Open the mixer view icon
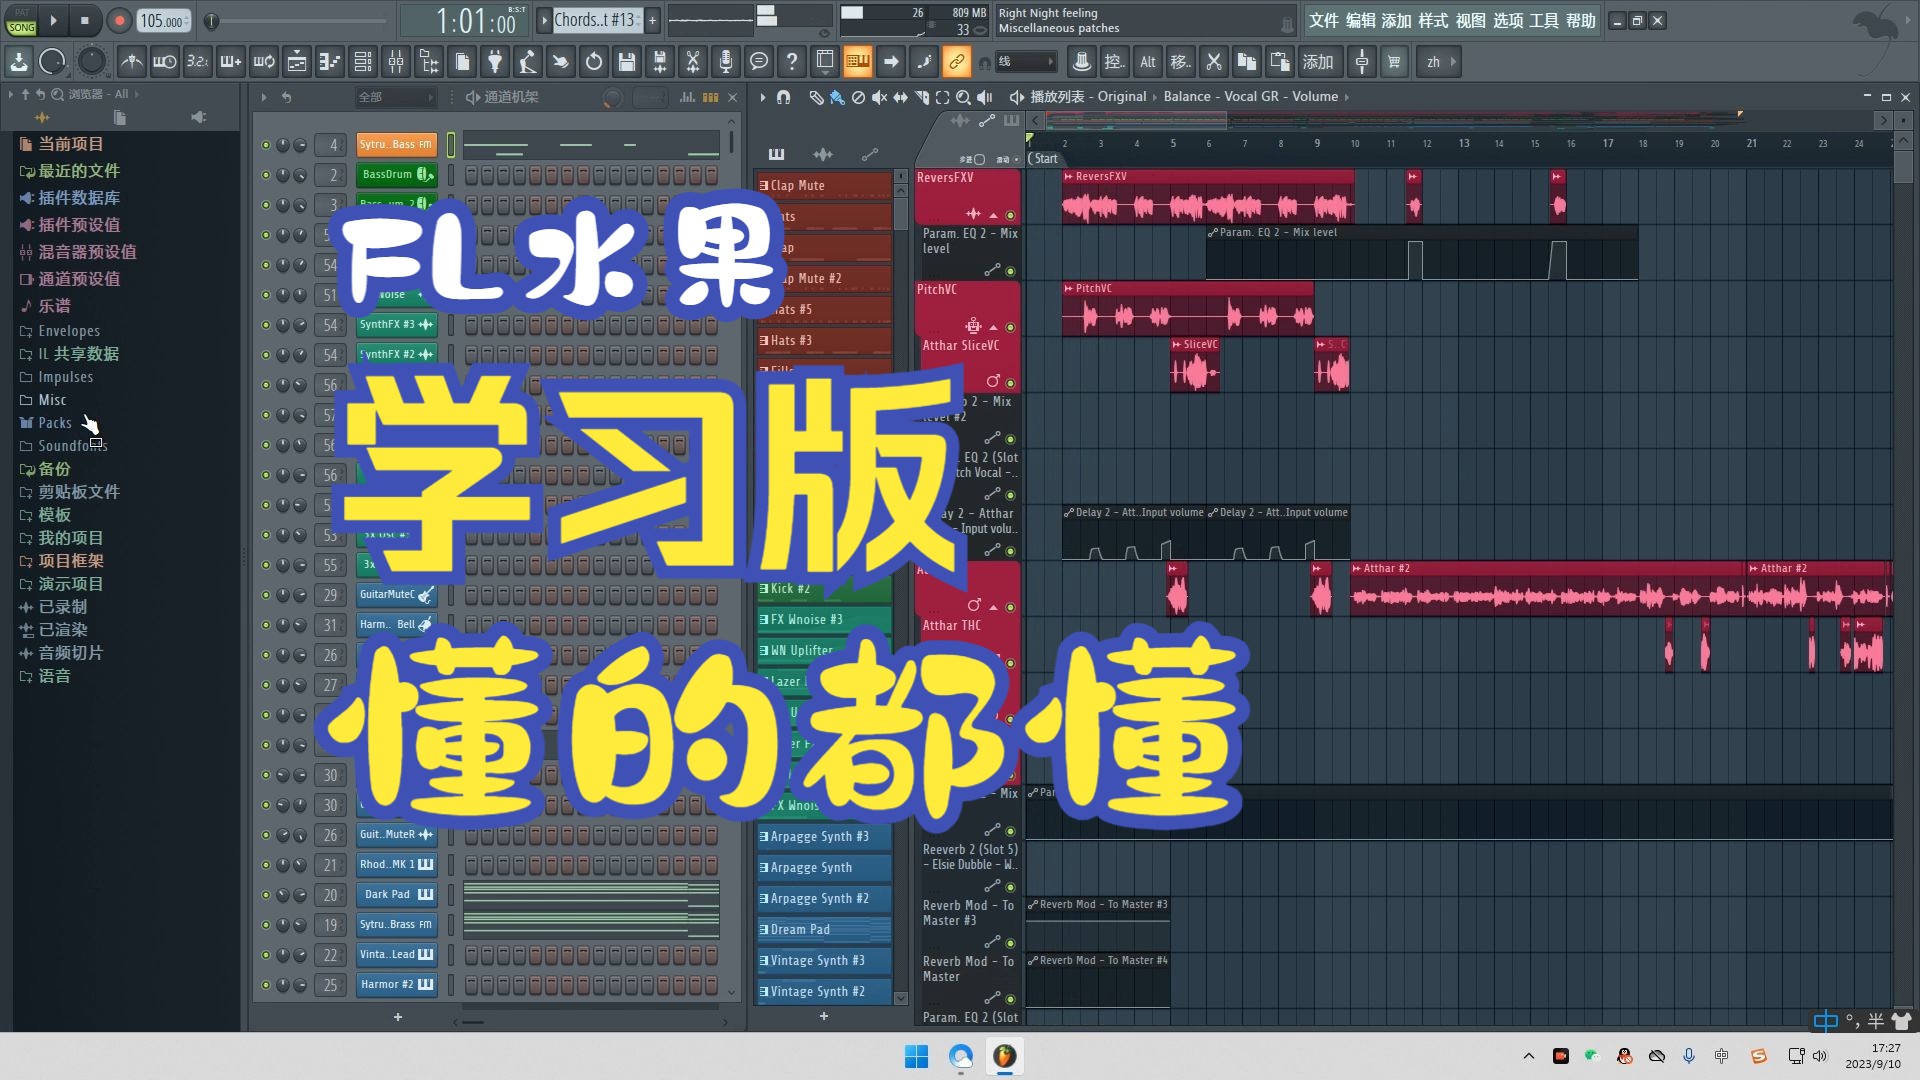Image resolution: width=1920 pixels, height=1080 pixels. click(396, 62)
